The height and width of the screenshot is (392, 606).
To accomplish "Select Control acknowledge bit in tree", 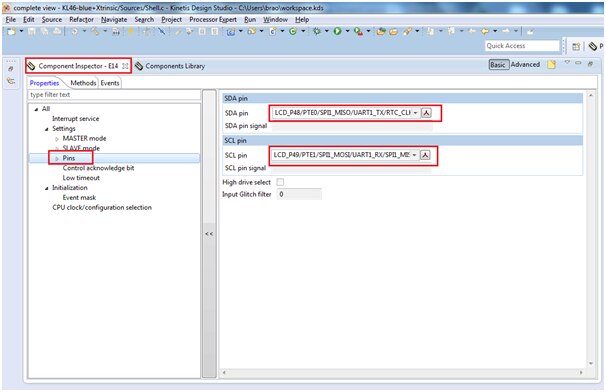I will (98, 168).
